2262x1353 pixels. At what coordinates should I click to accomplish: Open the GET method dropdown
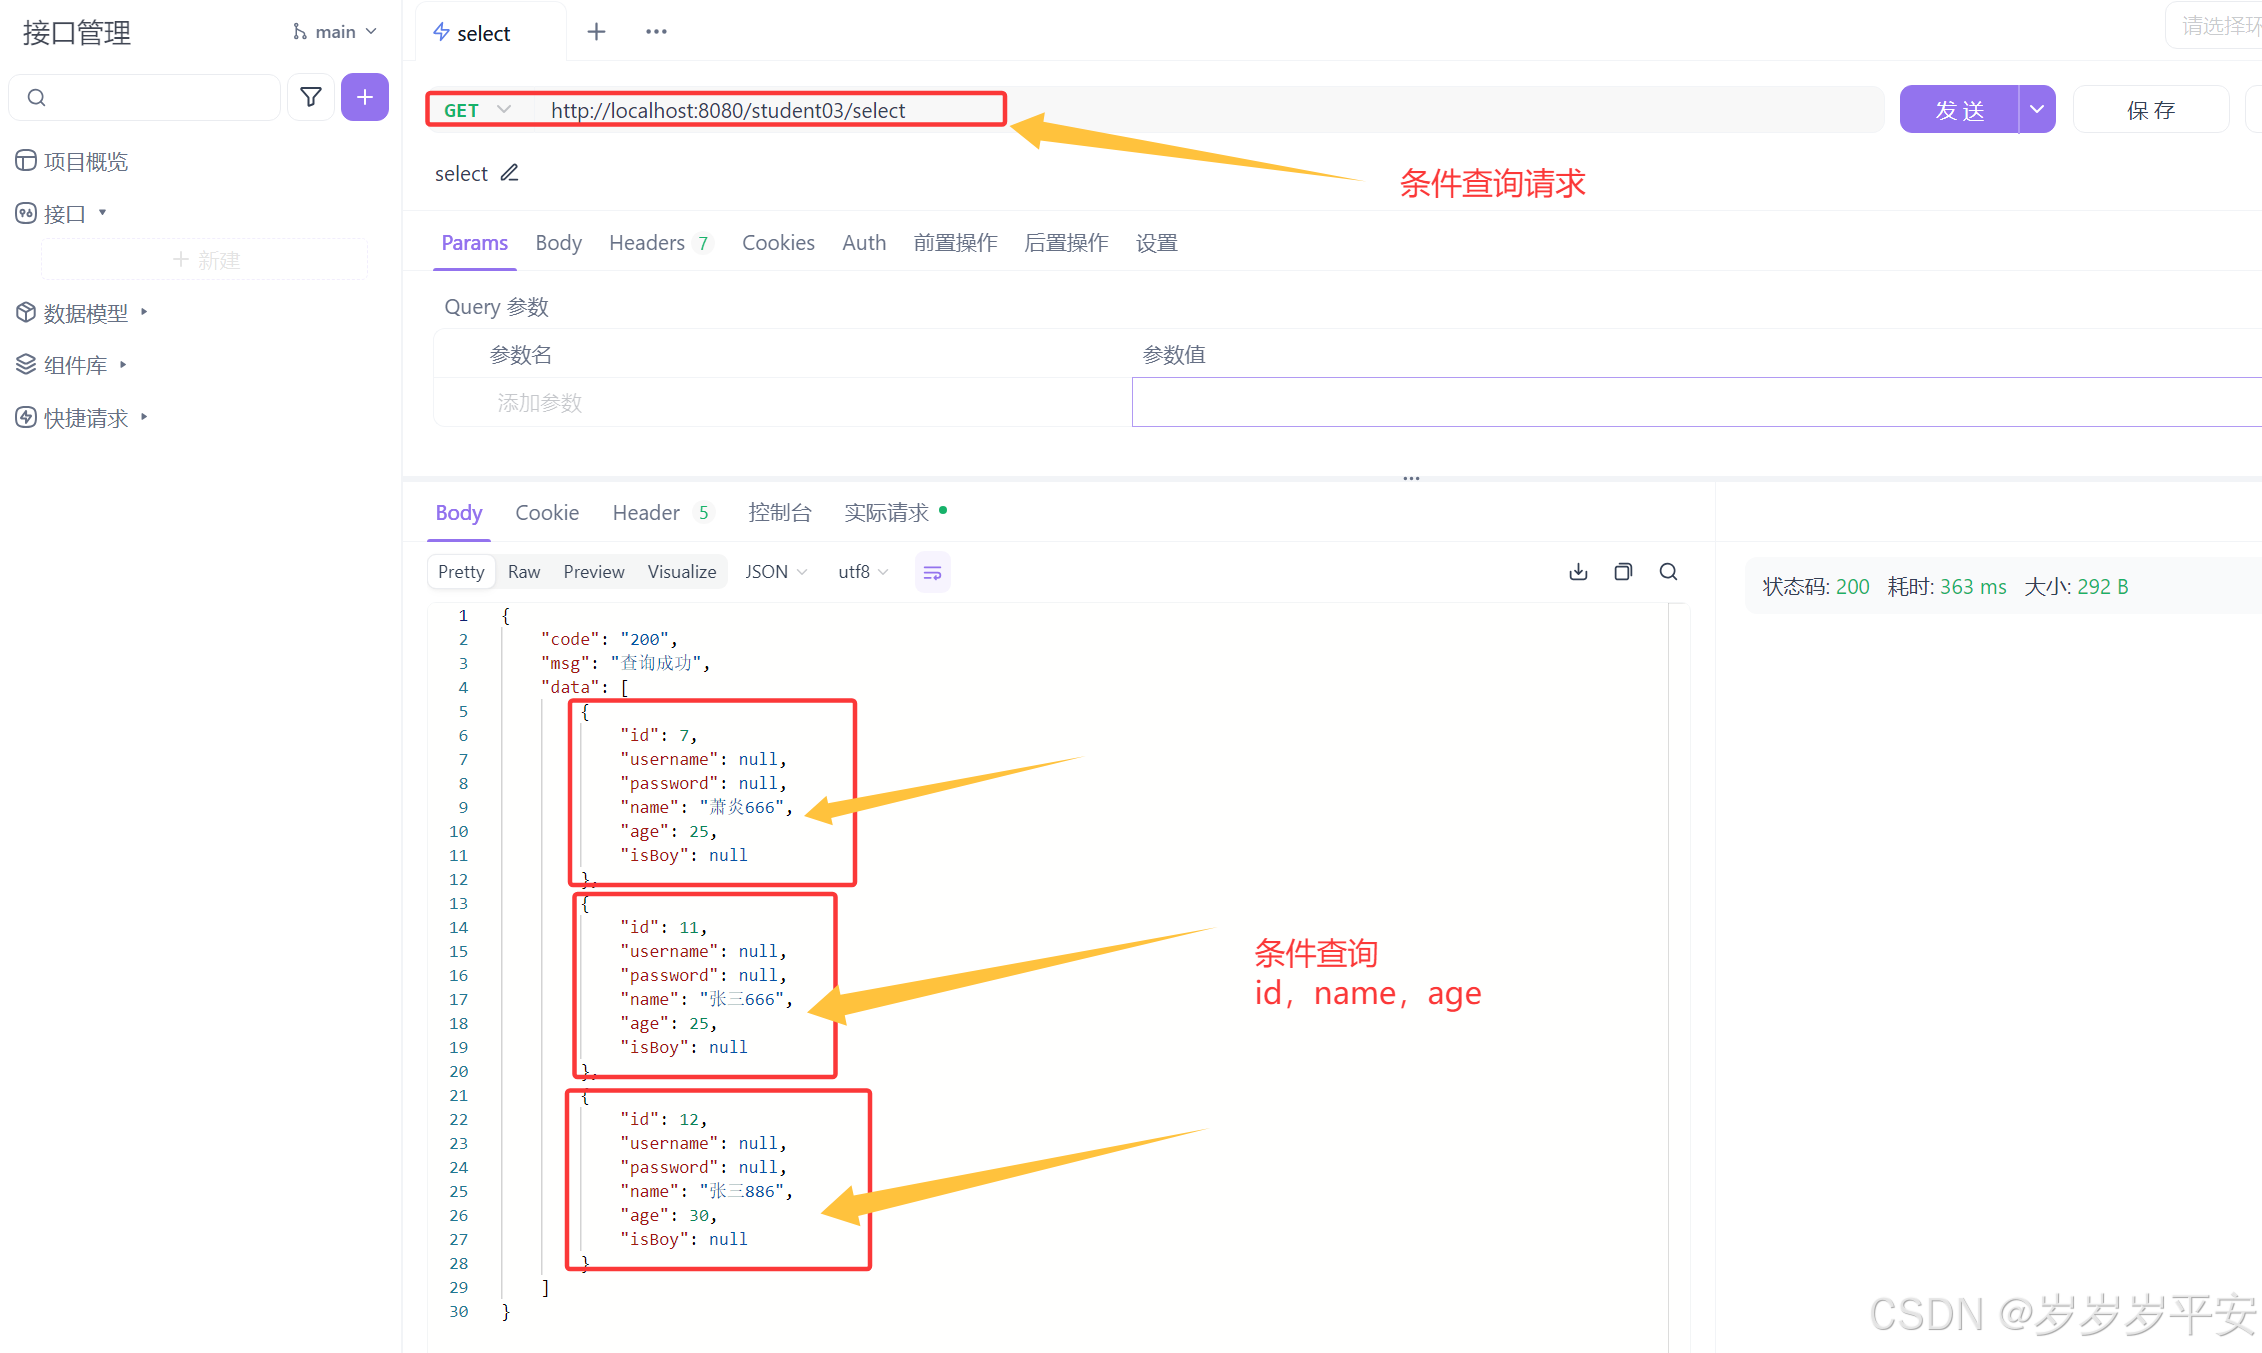pos(477,110)
